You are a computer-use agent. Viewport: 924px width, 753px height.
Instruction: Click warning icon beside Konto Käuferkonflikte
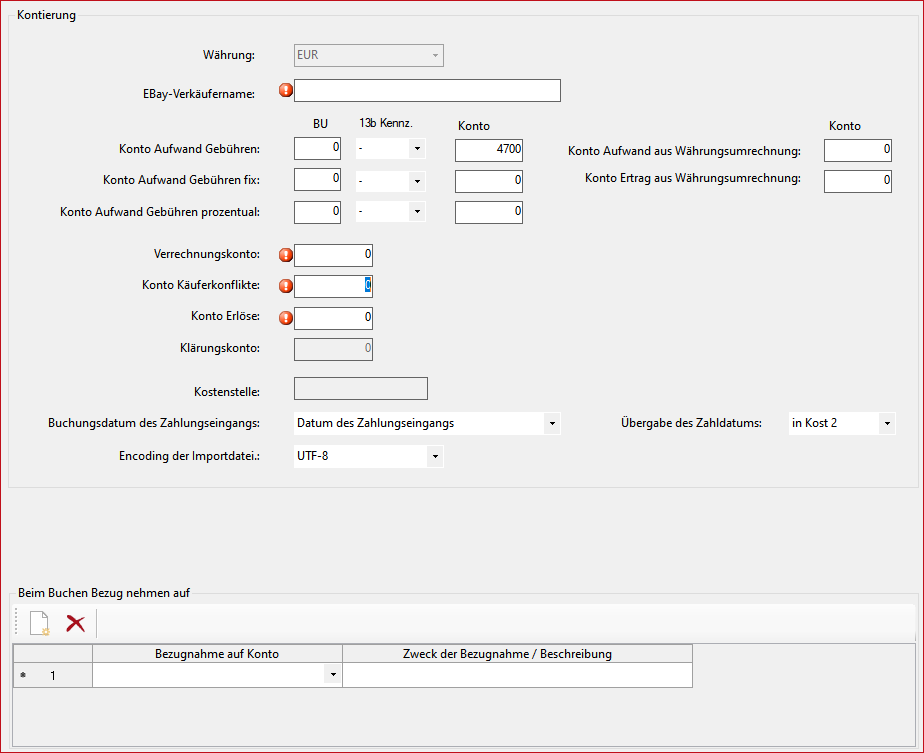point(286,286)
